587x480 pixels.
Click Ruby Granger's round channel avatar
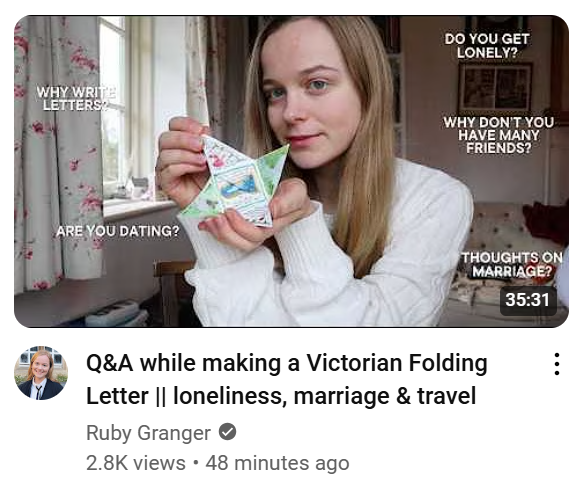(41, 373)
